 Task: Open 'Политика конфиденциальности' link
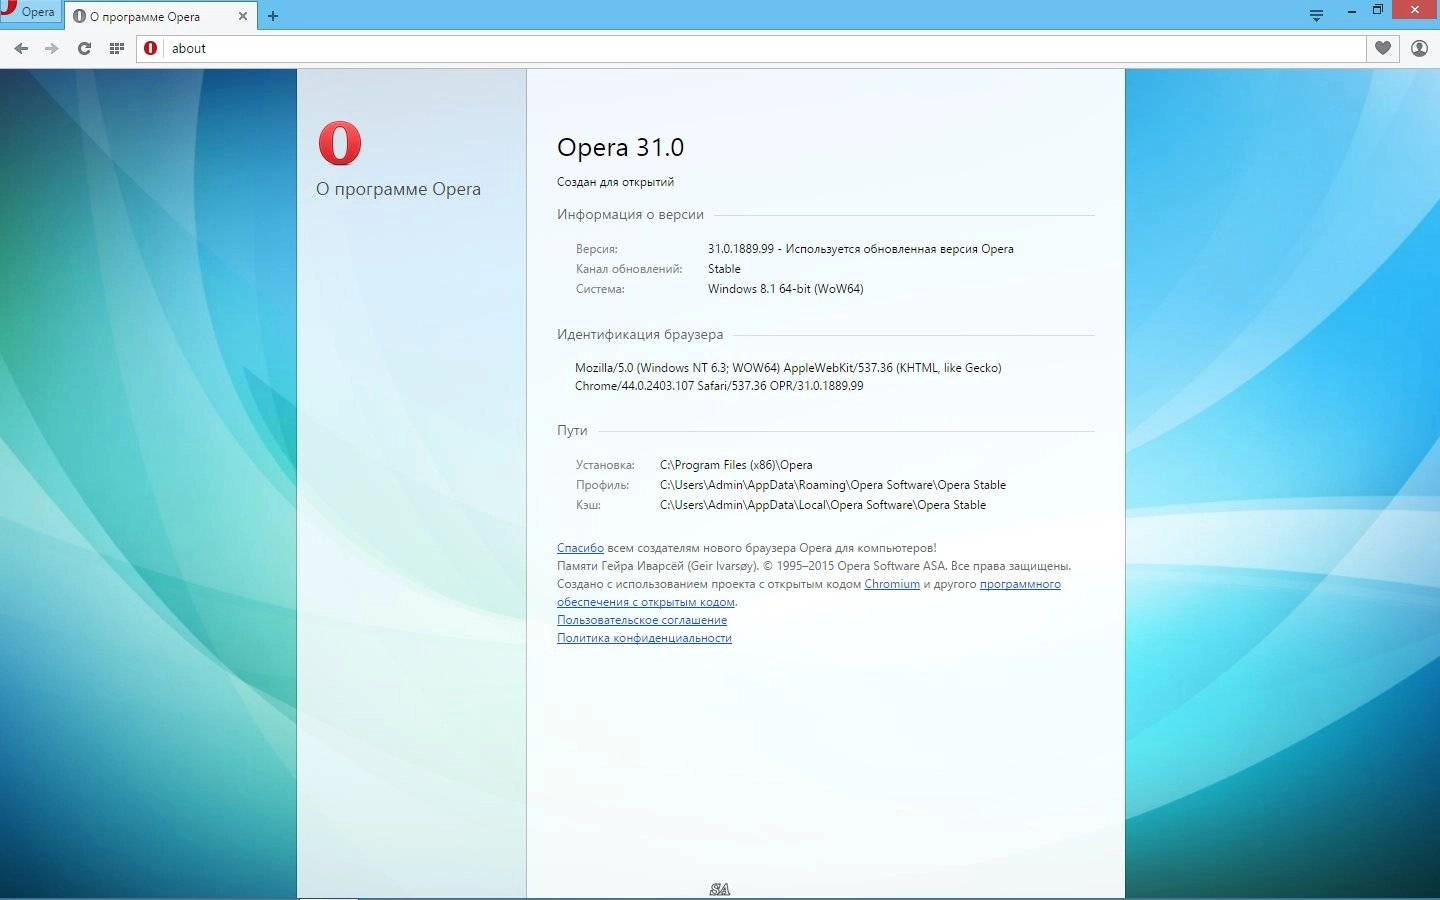tap(644, 638)
